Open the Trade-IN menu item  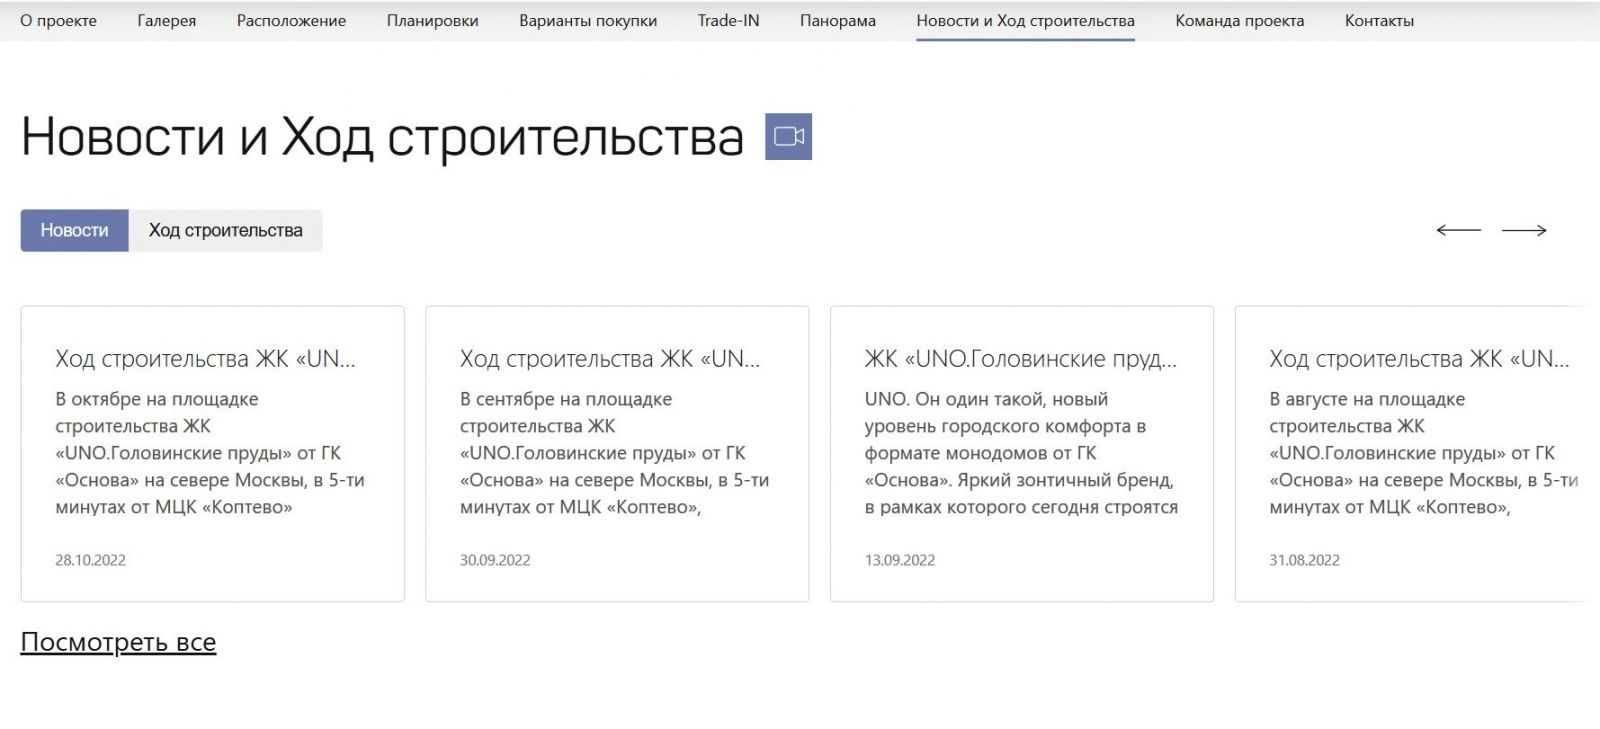pos(729,20)
